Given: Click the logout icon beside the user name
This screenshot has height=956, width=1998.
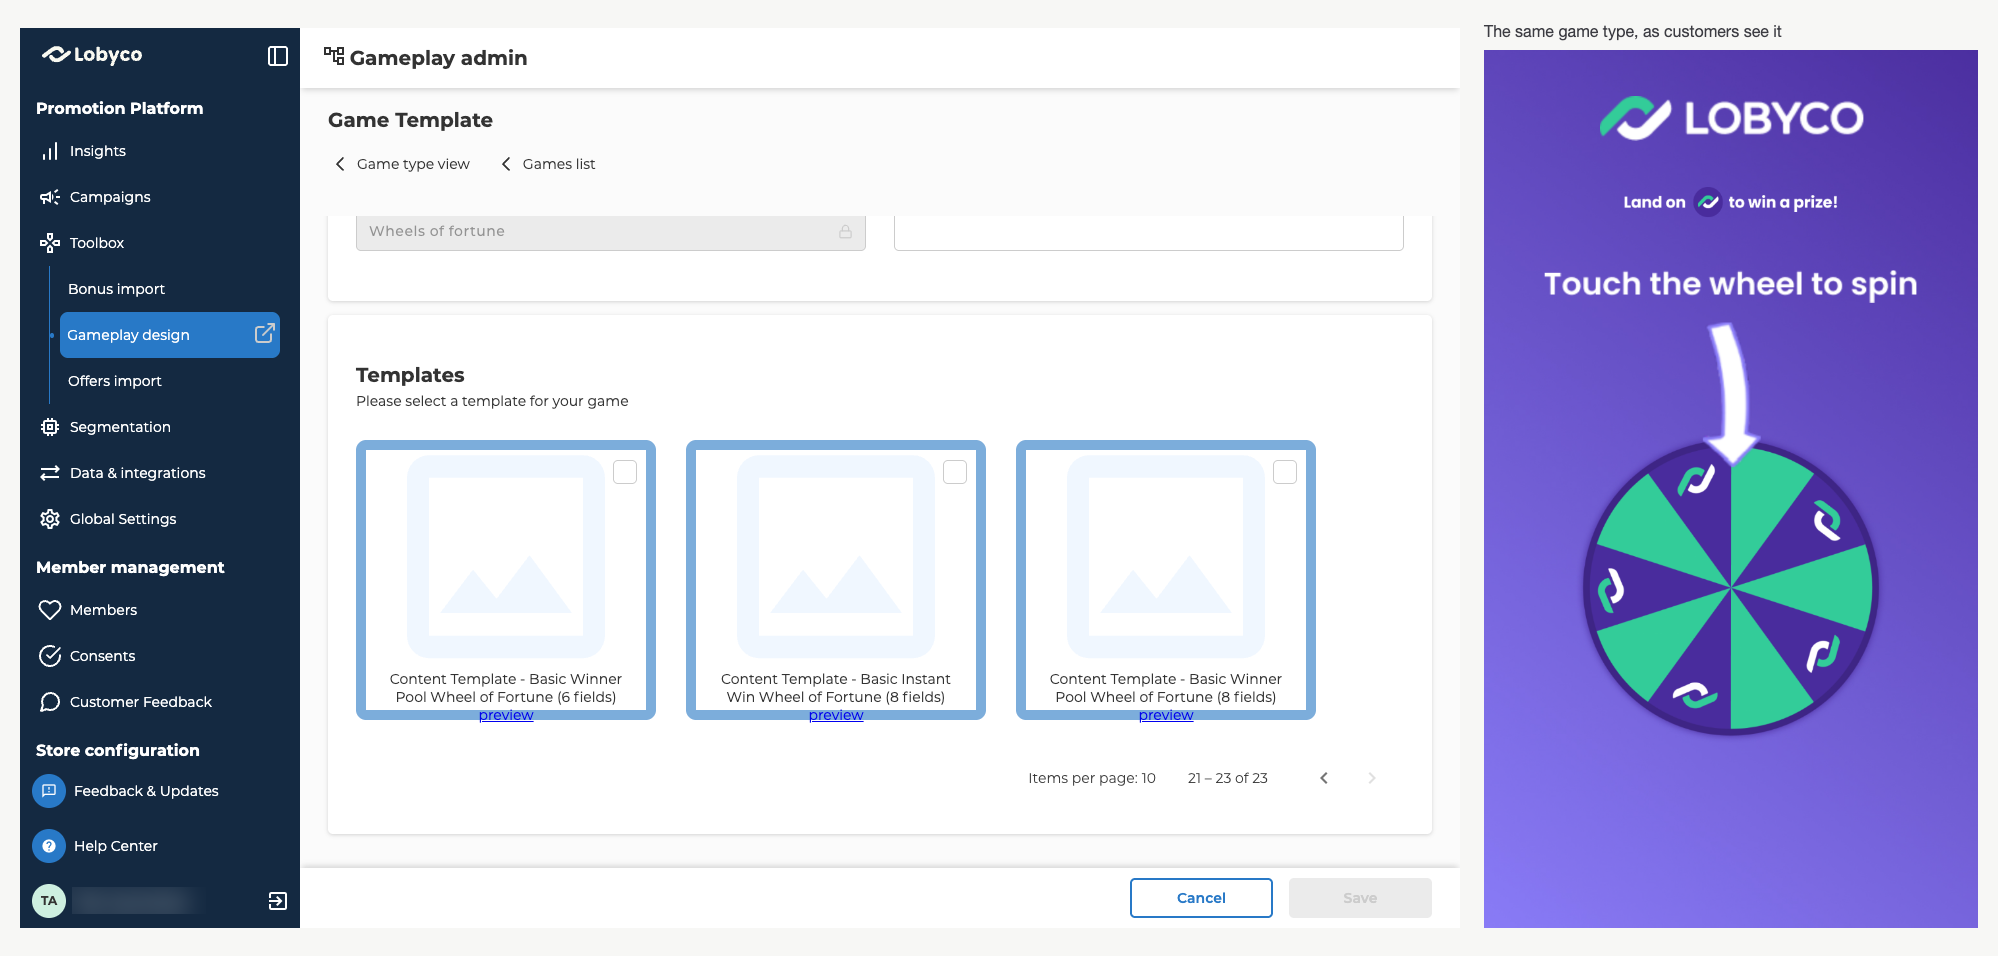Looking at the screenshot, I should coord(278,901).
